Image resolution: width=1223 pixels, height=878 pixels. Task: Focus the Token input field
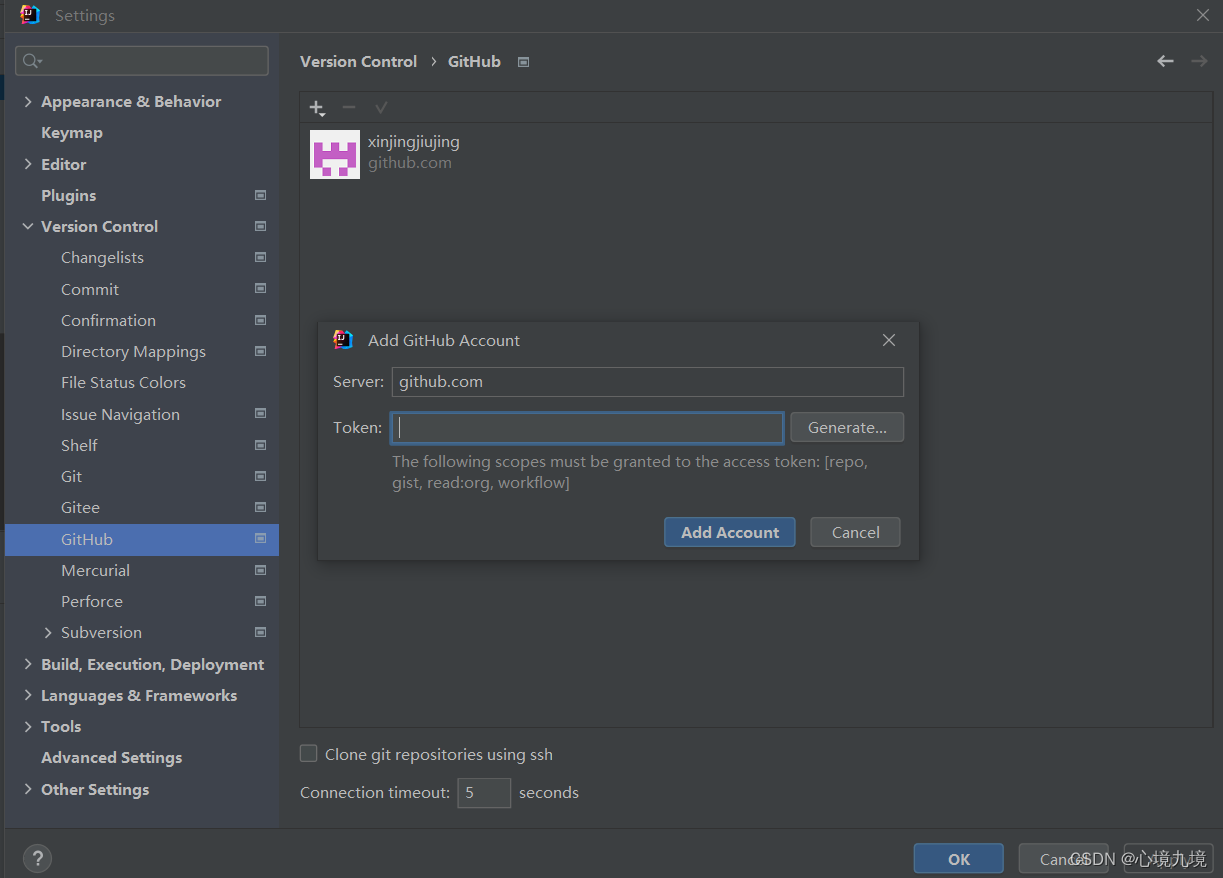[587, 428]
